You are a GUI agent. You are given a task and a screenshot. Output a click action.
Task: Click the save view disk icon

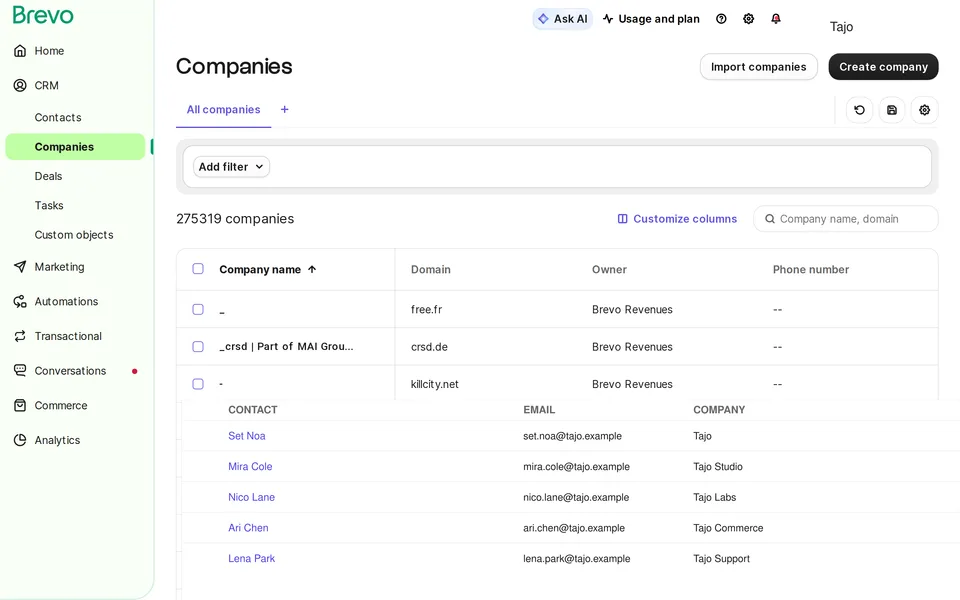point(892,110)
